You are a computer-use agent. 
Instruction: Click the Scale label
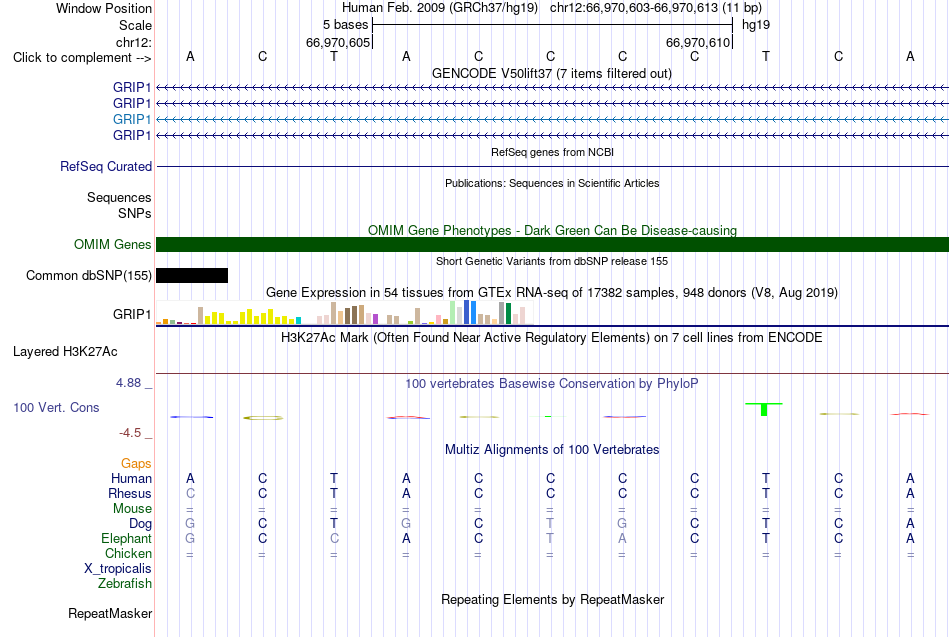(135, 25)
